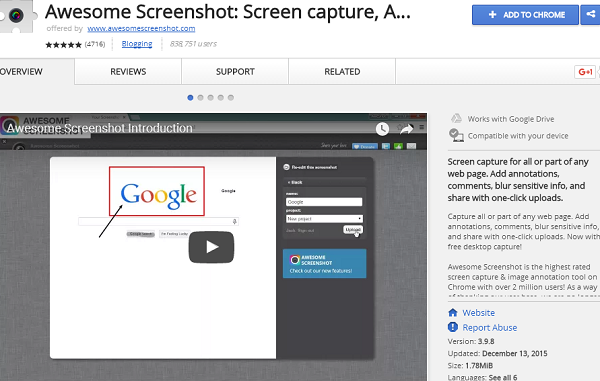The image size is (600, 381).
Task: Switch to the Overview tab
Action: [x=37, y=72]
